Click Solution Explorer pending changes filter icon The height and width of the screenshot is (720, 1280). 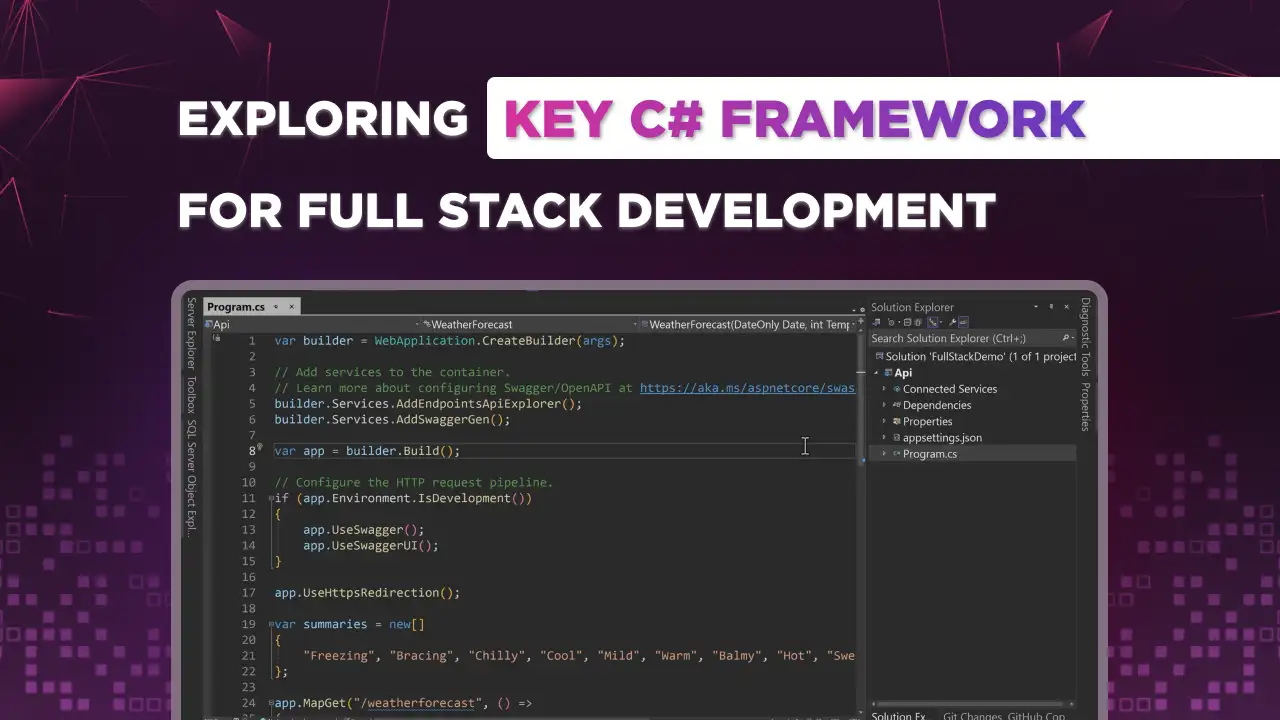pyautogui.click(x=891, y=322)
